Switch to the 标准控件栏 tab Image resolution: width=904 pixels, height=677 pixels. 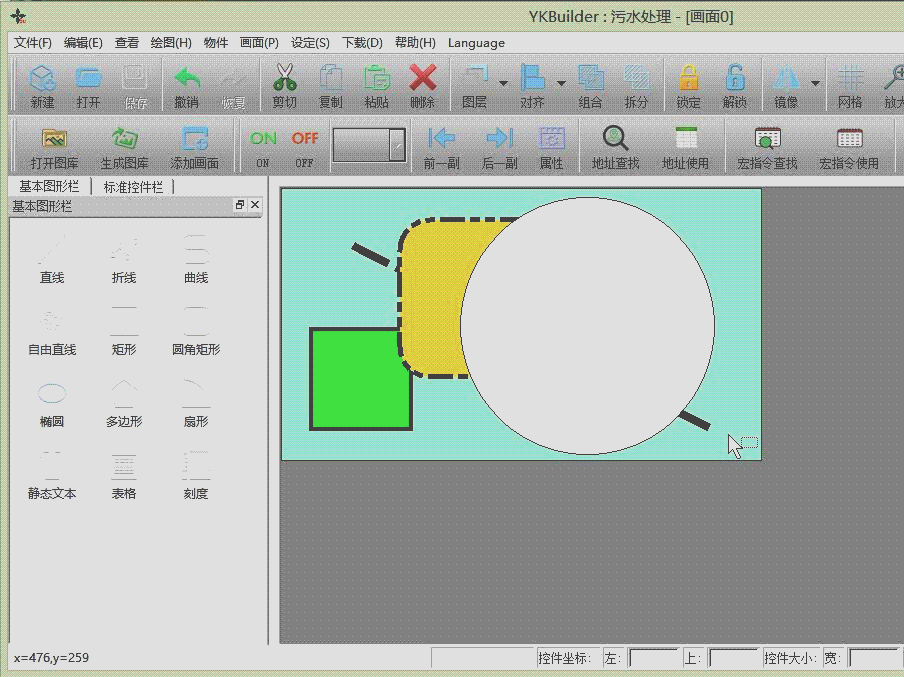pyautogui.click(x=133, y=187)
